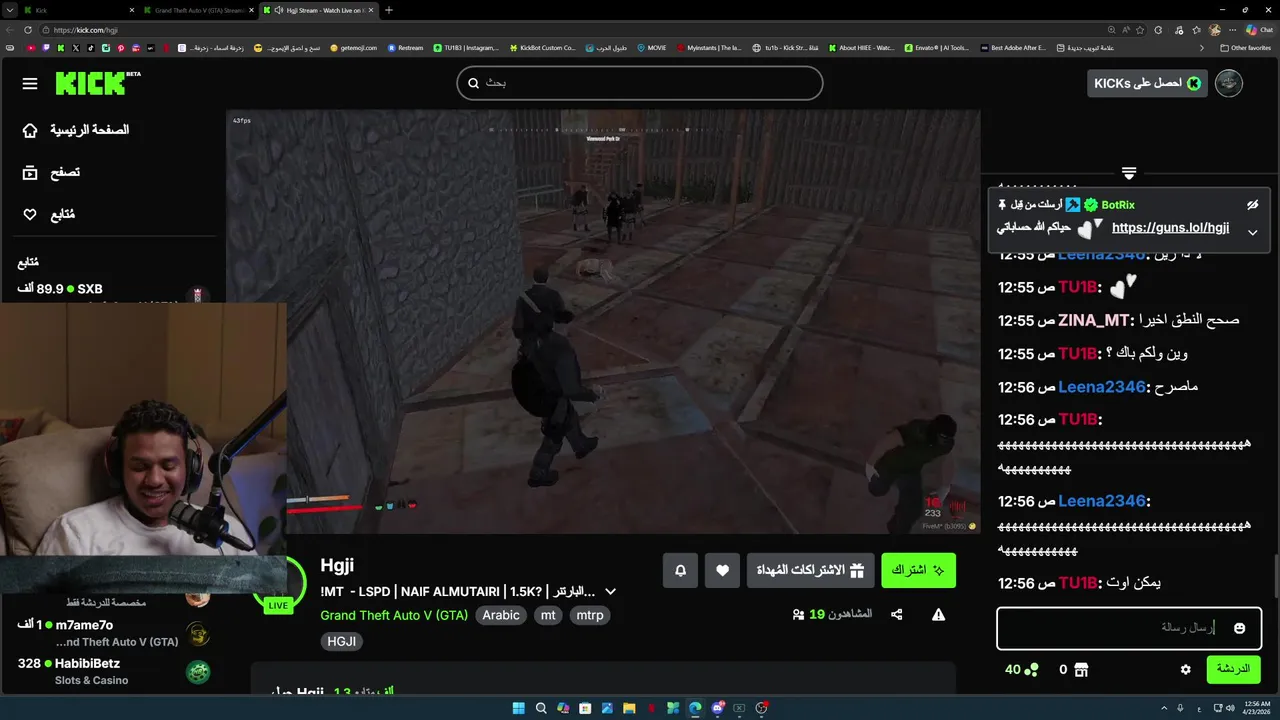Click the Arabic tag
The width and height of the screenshot is (1280, 720).
click(x=501, y=615)
